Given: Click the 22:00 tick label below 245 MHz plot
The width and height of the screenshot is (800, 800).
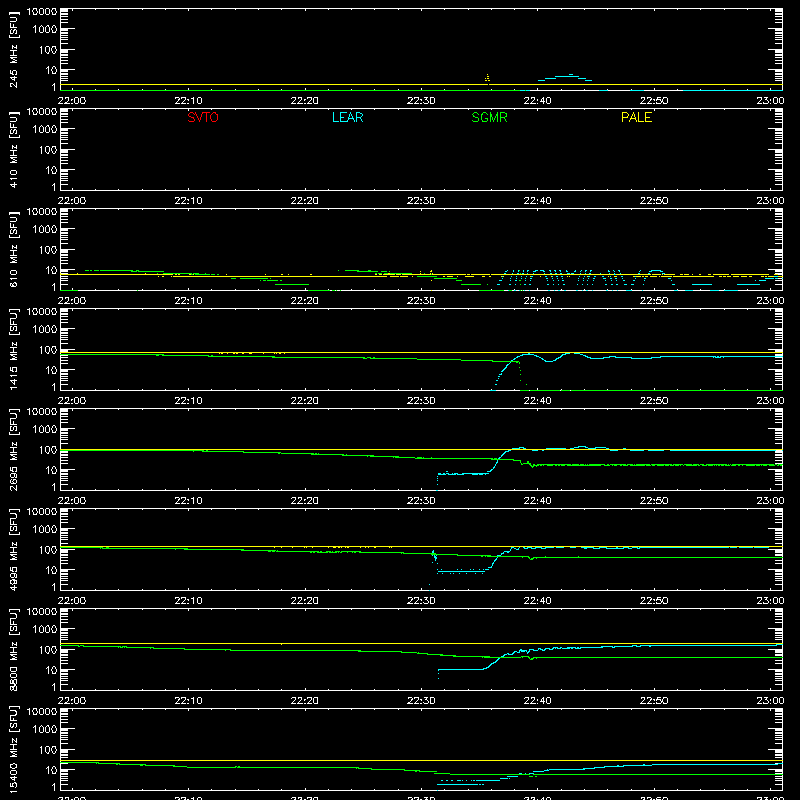Looking at the screenshot, I should pyautogui.click(x=71, y=101).
